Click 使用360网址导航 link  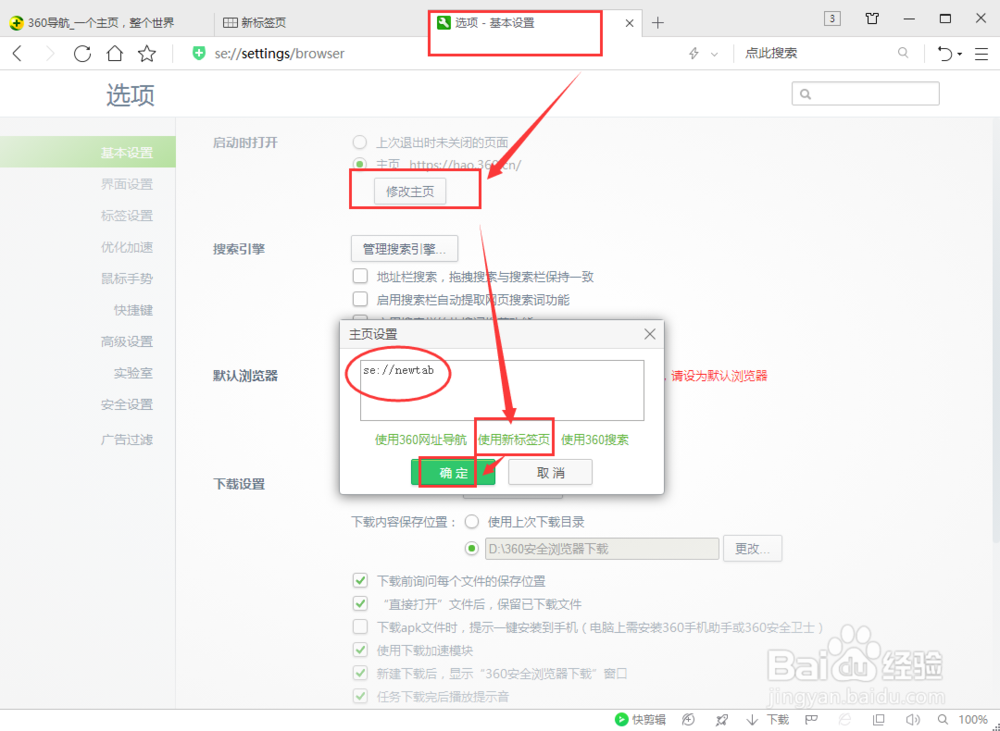pyautogui.click(x=420, y=439)
